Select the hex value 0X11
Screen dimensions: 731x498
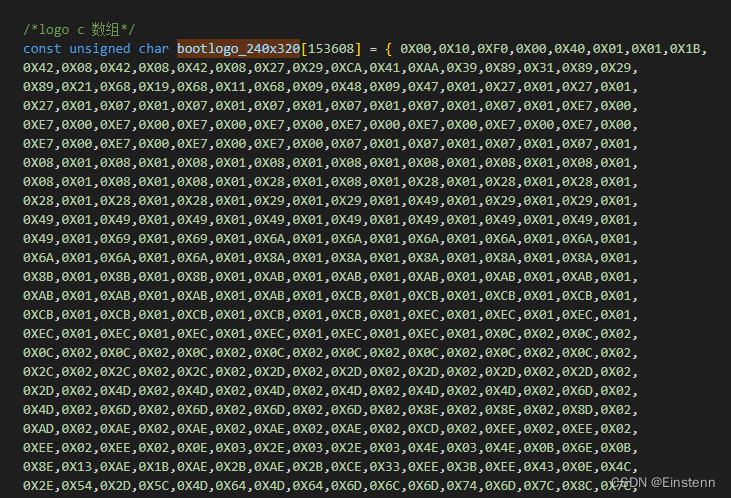231,87
